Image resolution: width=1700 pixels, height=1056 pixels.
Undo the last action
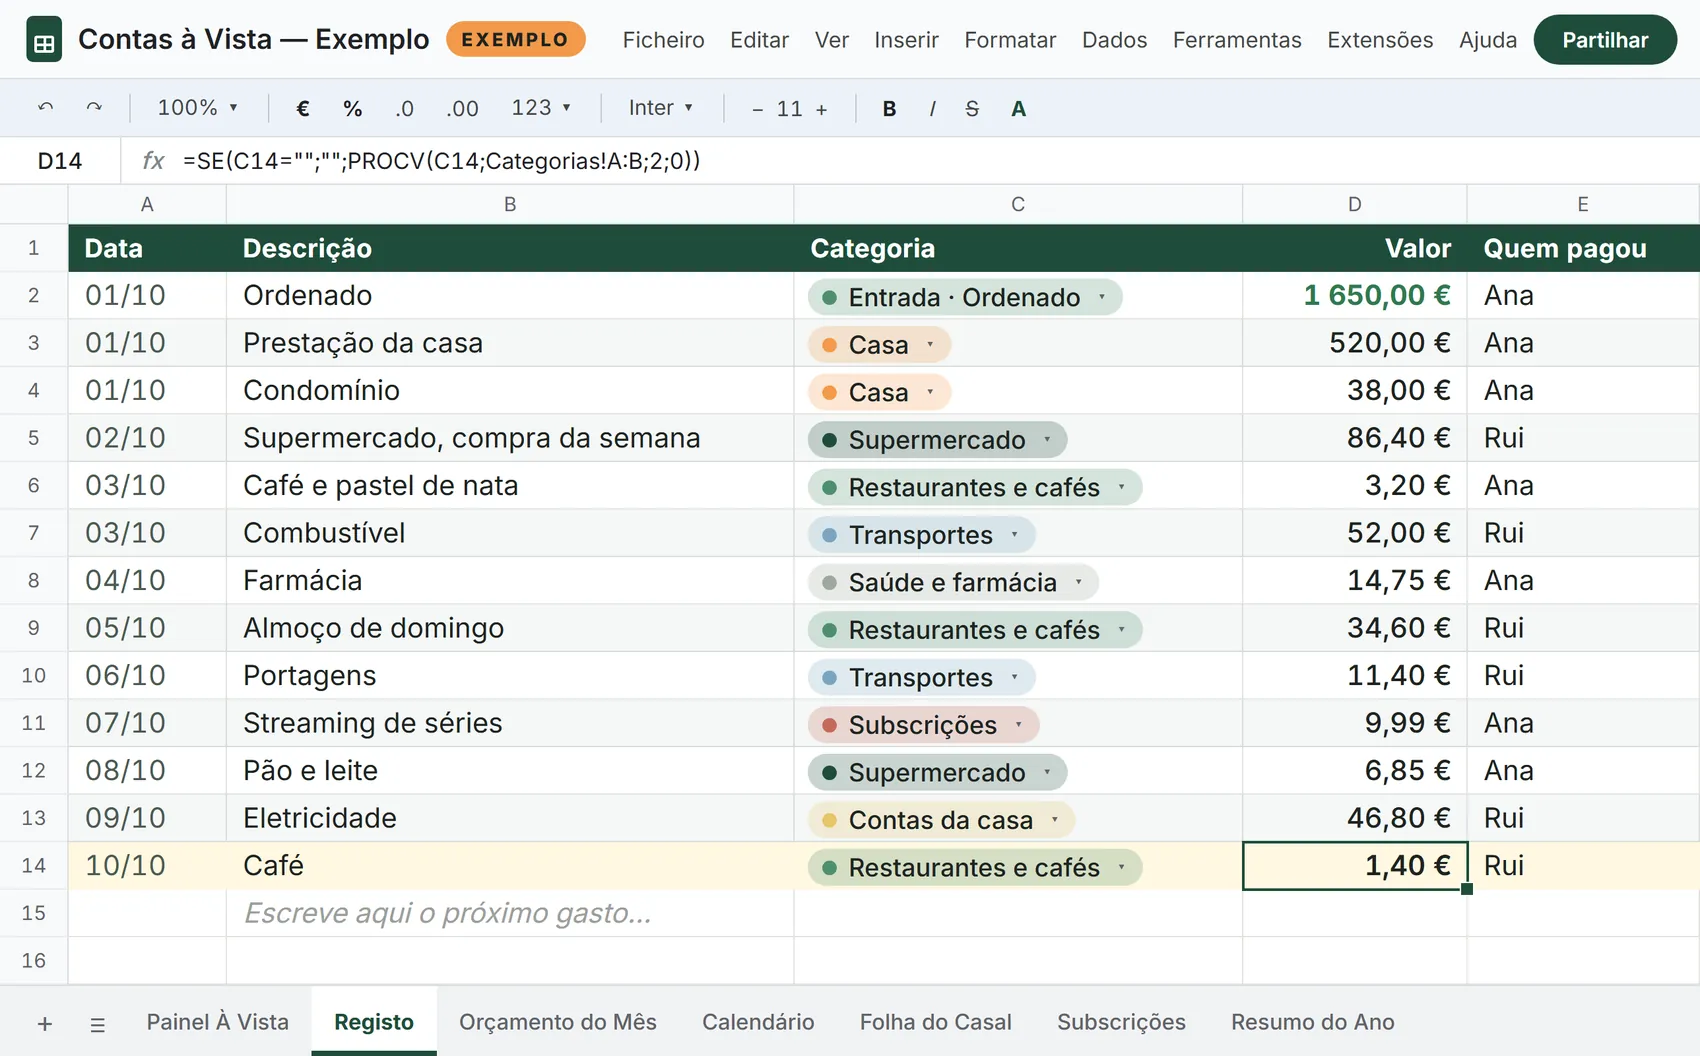(46, 108)
